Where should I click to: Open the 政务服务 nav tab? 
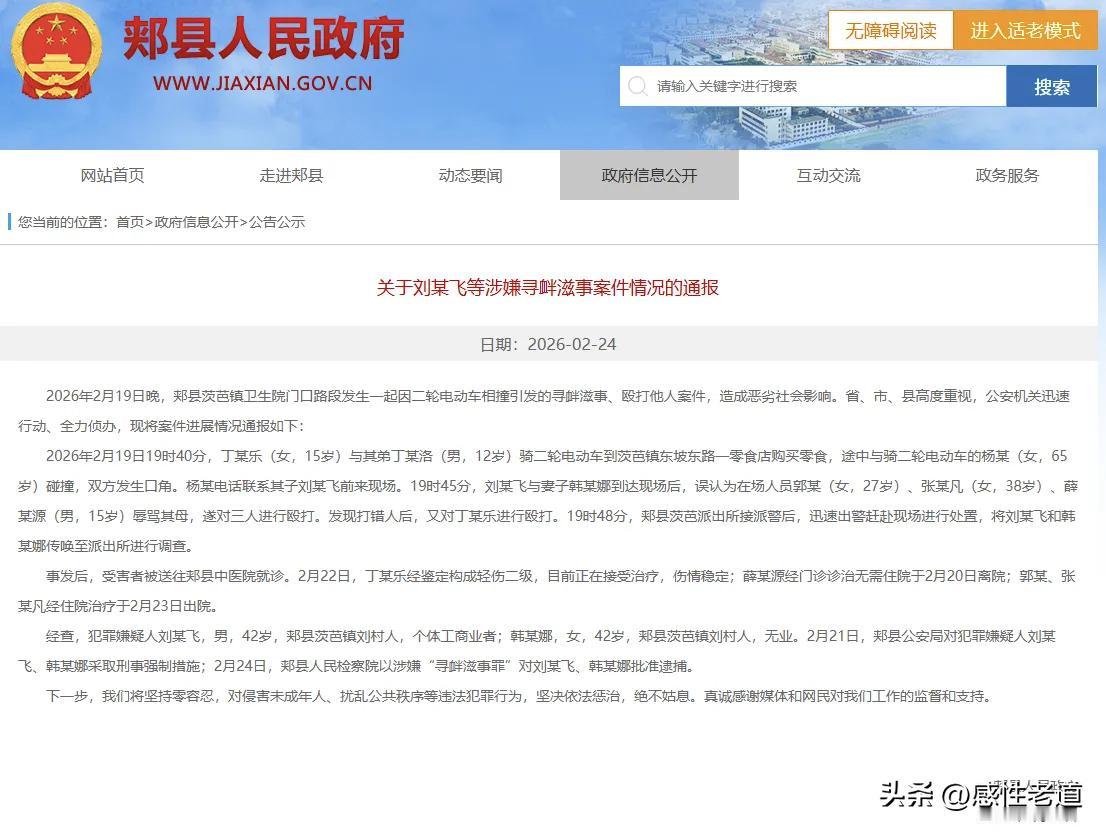(1007, 175)
